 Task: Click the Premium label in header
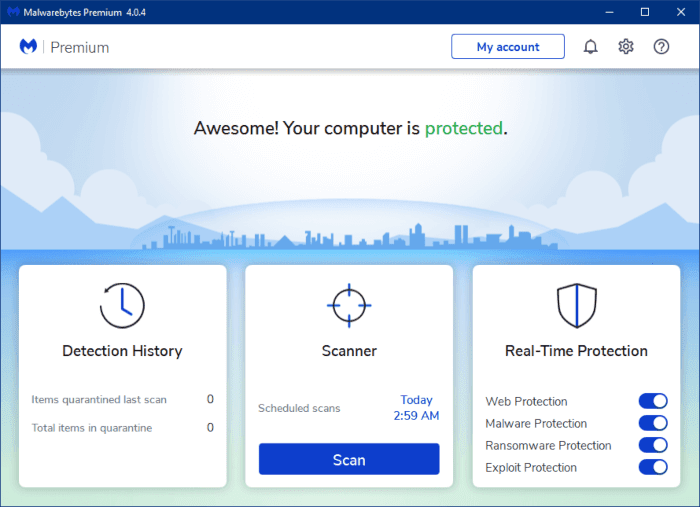[x=79, y=47]
